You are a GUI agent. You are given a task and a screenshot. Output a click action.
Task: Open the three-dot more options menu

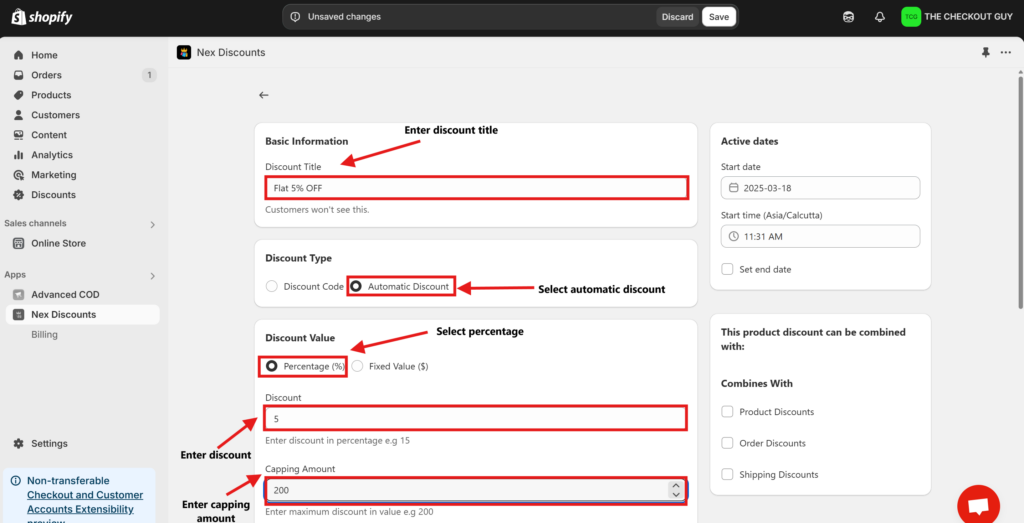click(1006, 52)
